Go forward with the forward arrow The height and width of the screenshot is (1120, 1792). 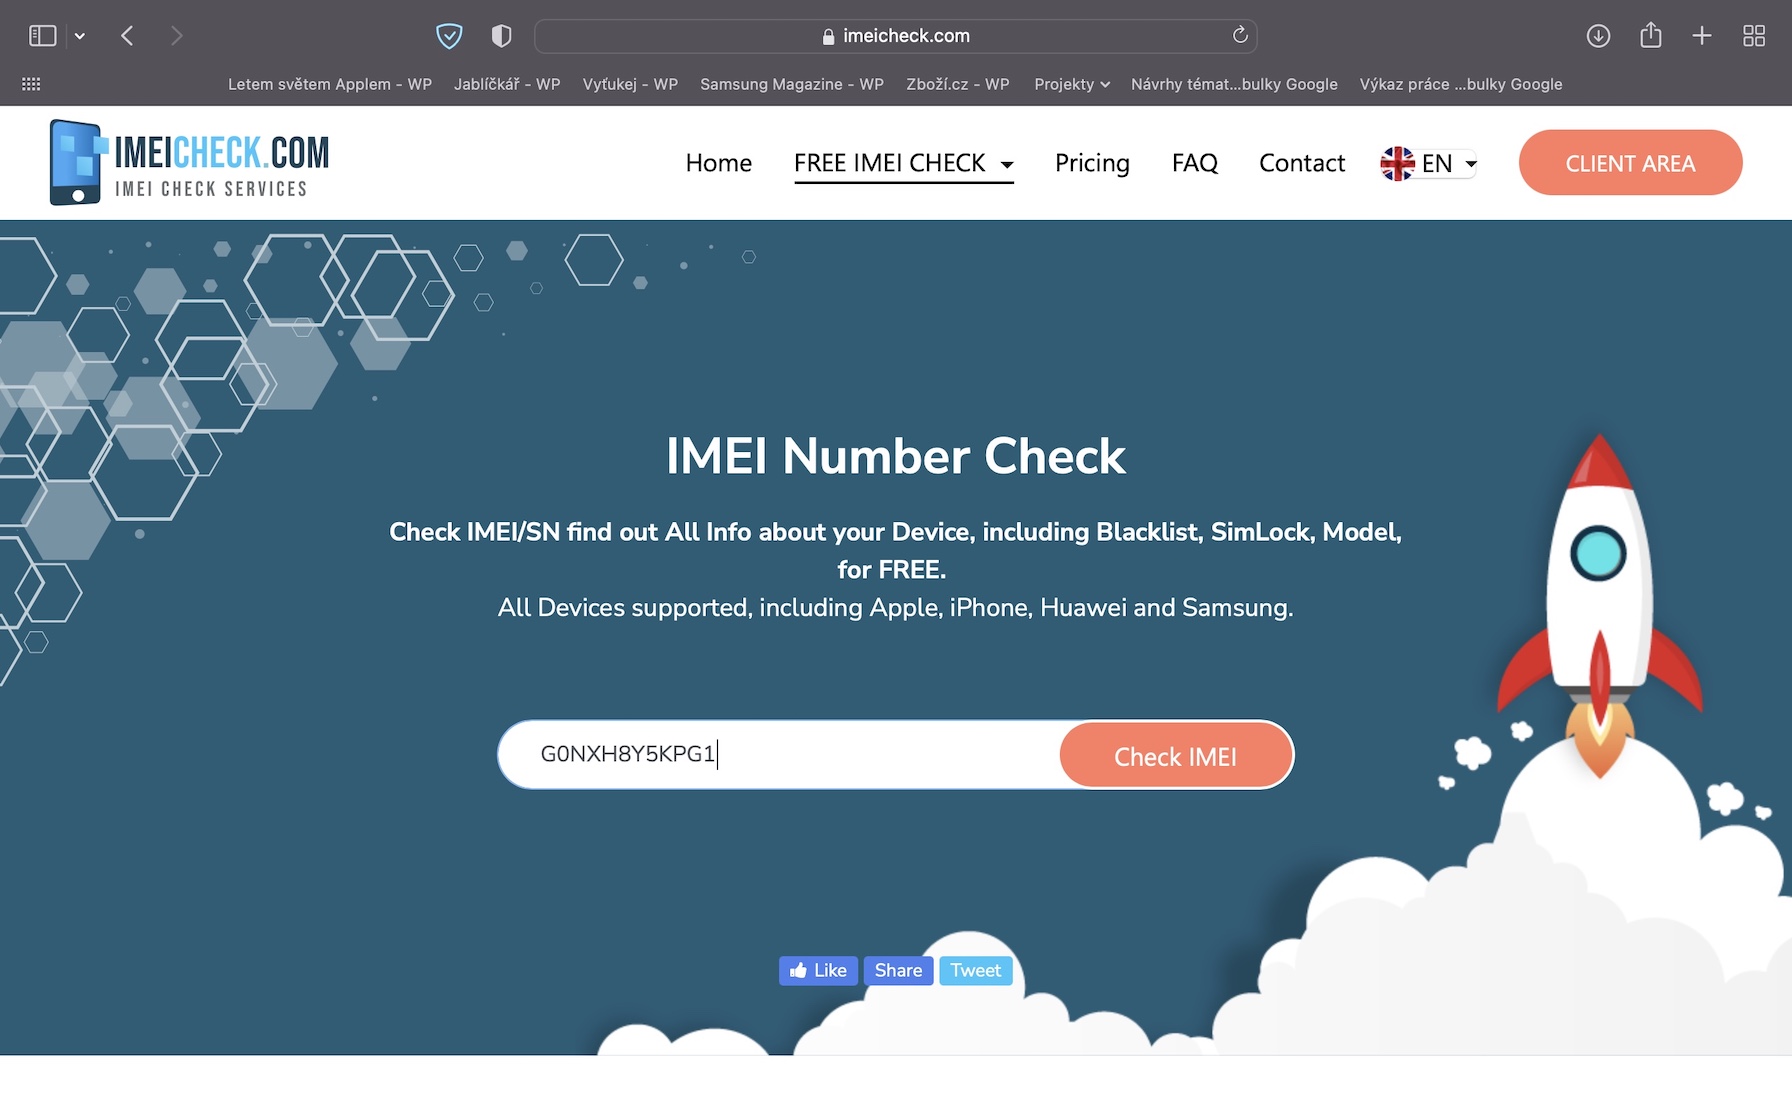(x=177, y=36)
